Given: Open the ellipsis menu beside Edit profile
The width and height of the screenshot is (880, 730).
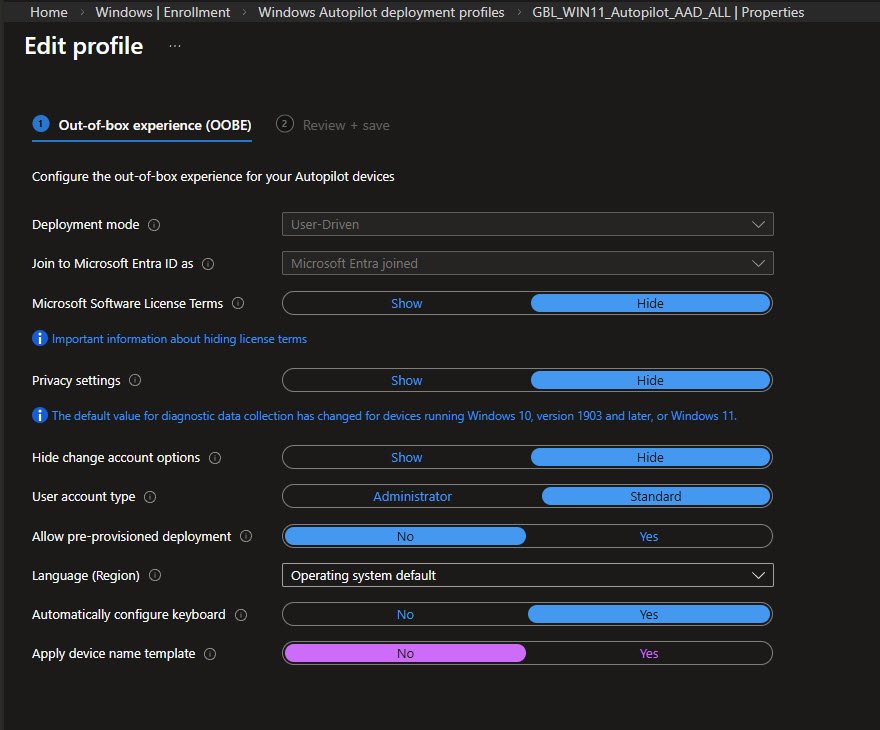Looking at the screenshot, I should coord(175,46).
